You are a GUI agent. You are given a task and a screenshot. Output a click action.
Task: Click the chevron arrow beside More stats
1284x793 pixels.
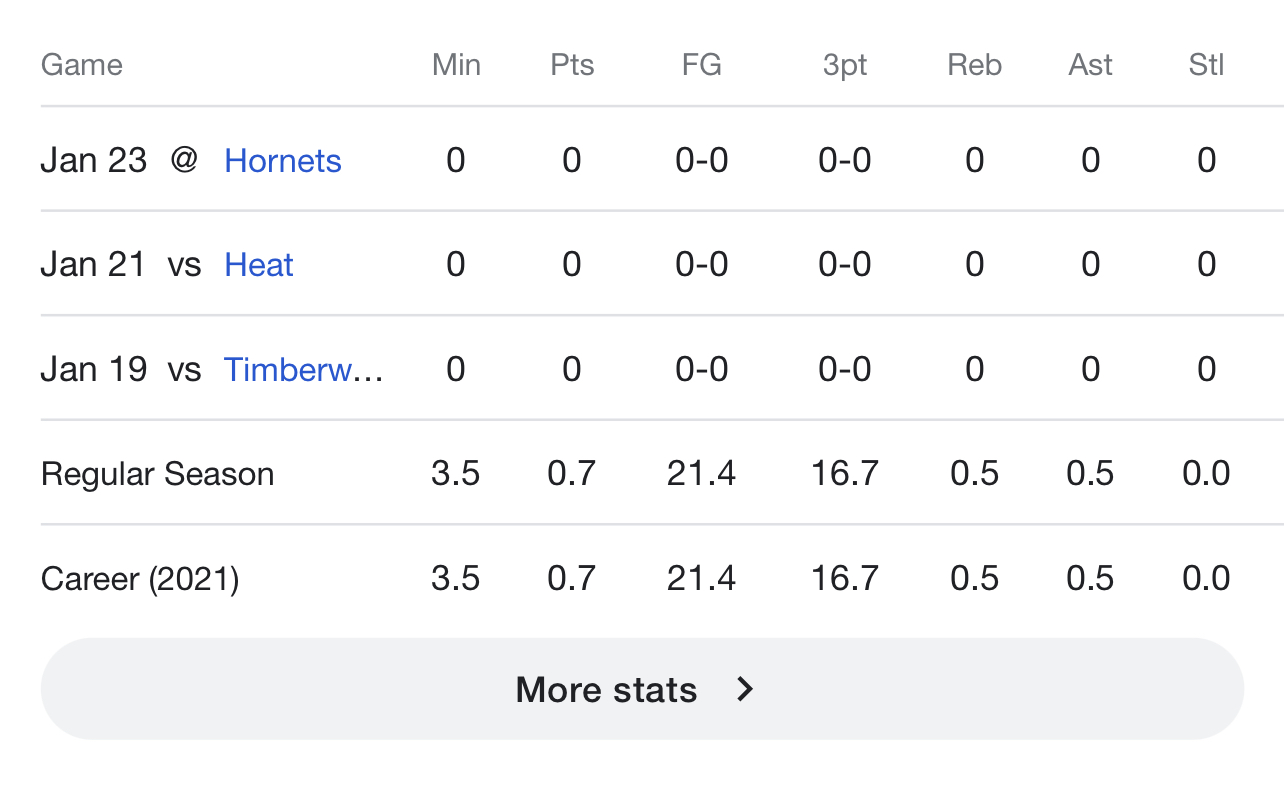tap(744, 689)
